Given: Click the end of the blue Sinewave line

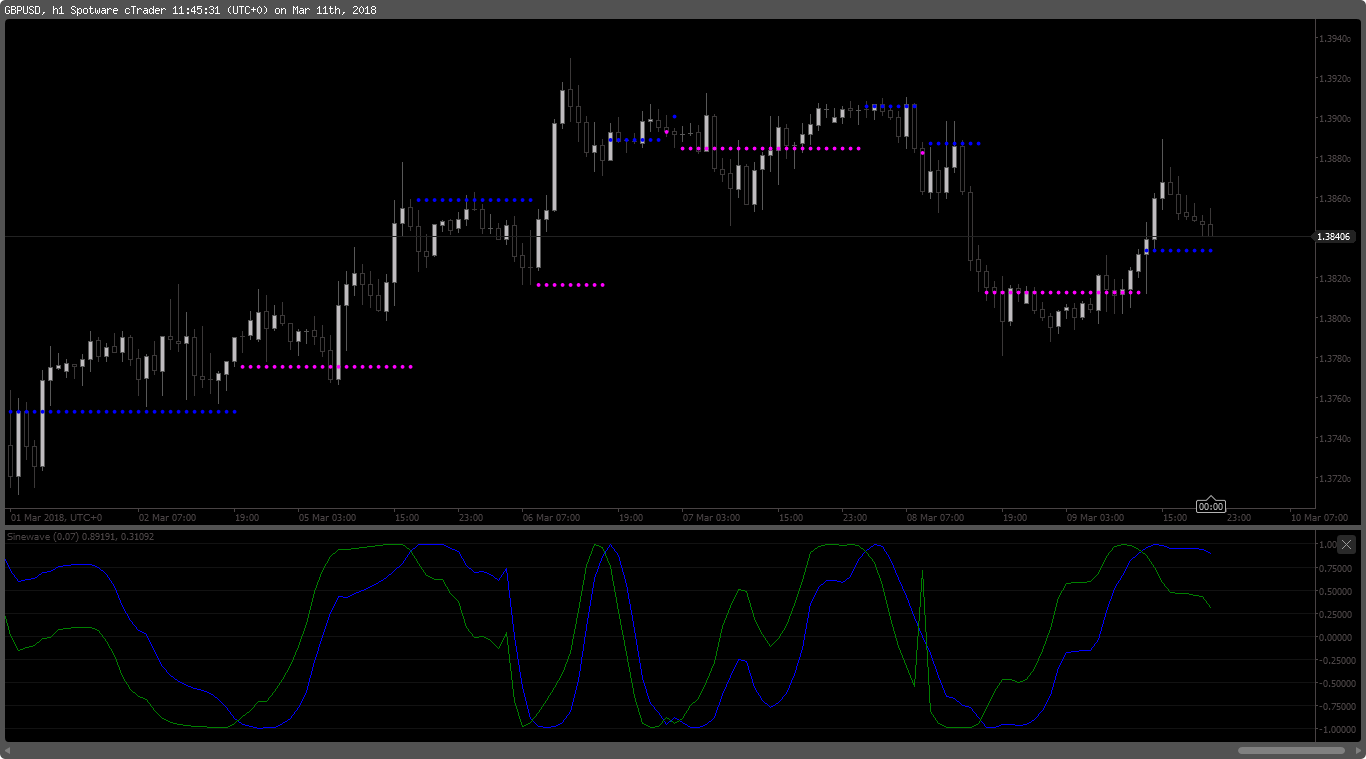Looking at the screenshot, I should (1210, 552).
